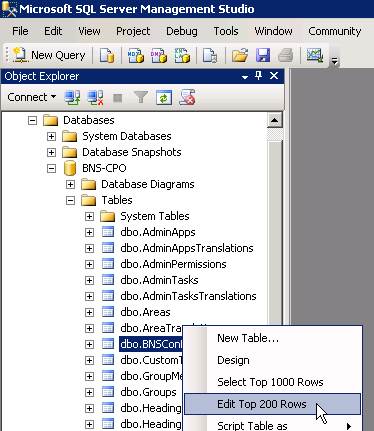Select the dbo.AdminTasksTranslations table
This screenshot has height=431, width=374.
188,296
